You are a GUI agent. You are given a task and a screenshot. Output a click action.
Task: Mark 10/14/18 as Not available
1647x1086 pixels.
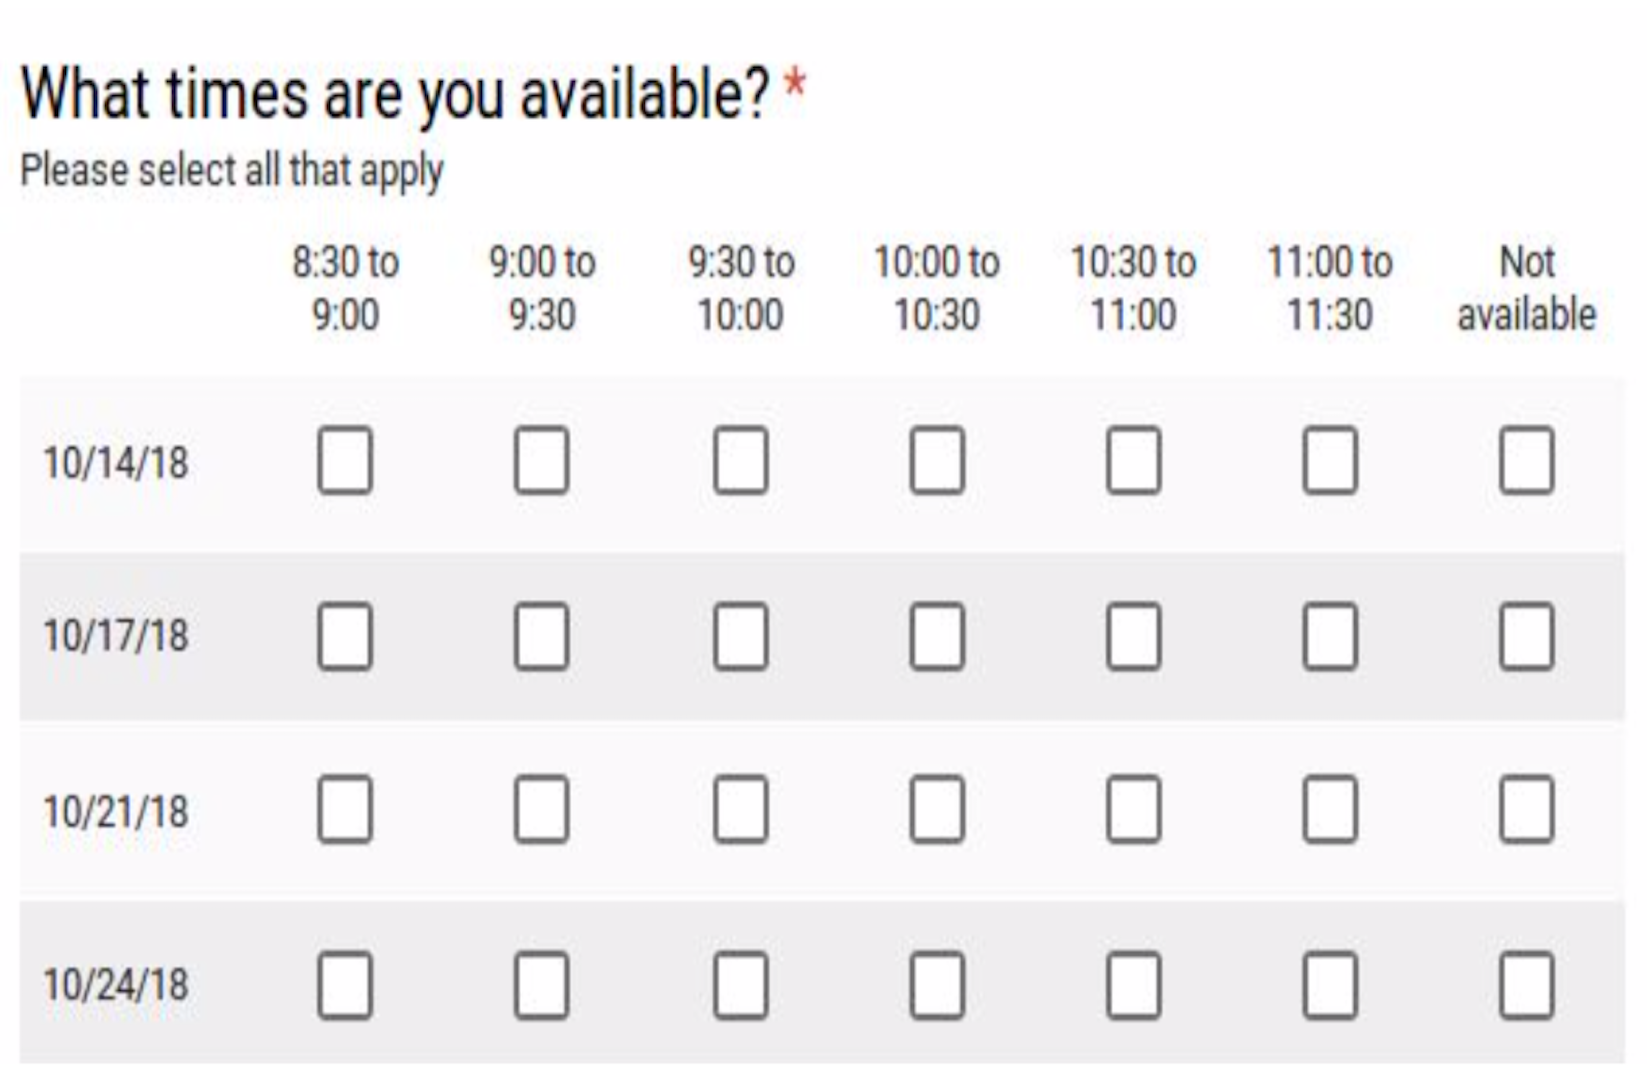(1527, 461)
